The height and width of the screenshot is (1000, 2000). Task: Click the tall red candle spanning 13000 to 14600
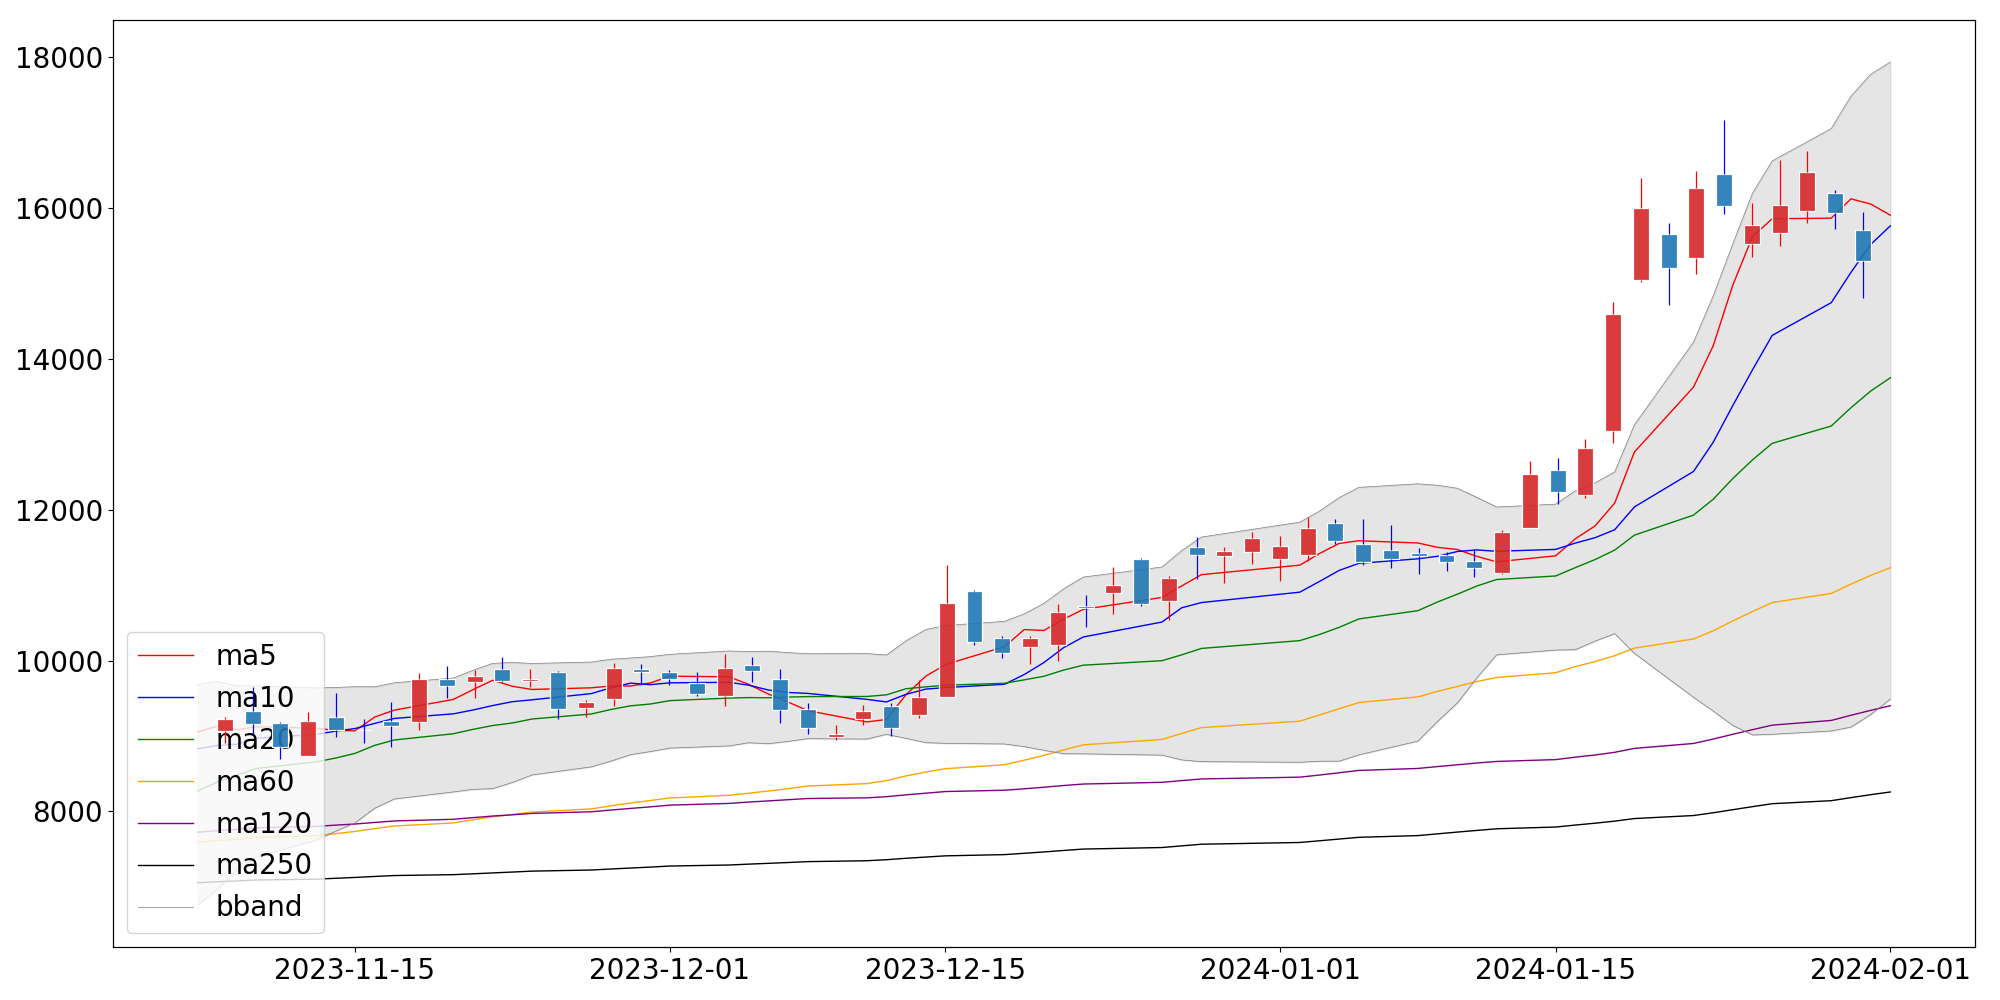1613,373
